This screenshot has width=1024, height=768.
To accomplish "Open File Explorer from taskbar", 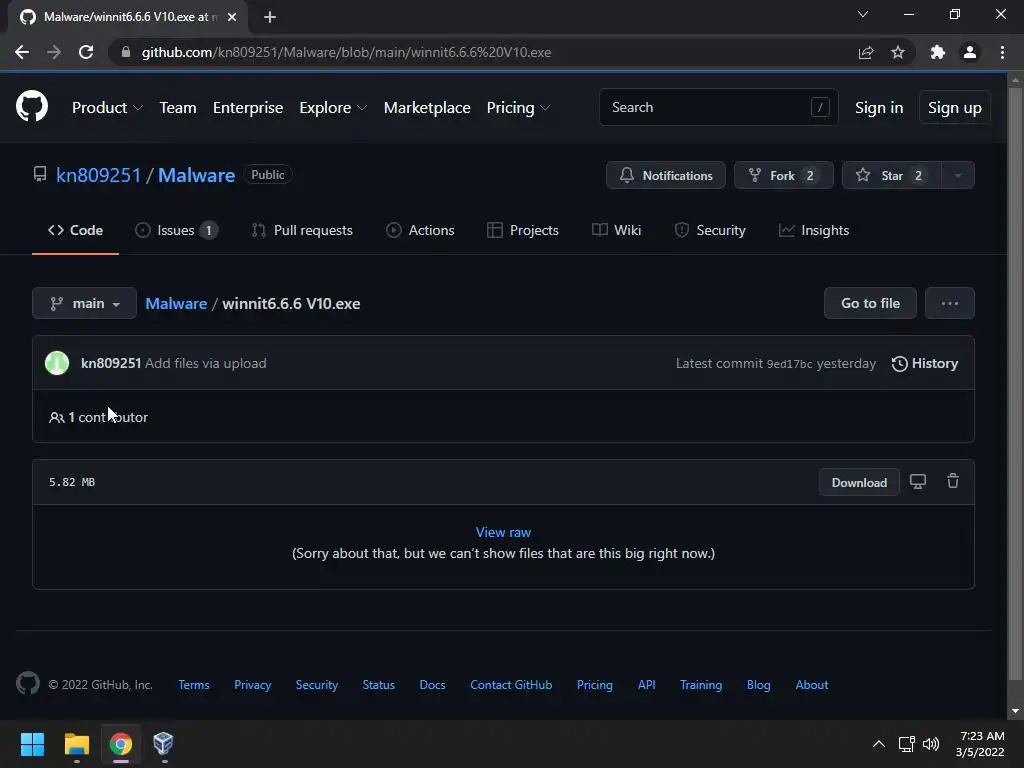I will point(76,744).
